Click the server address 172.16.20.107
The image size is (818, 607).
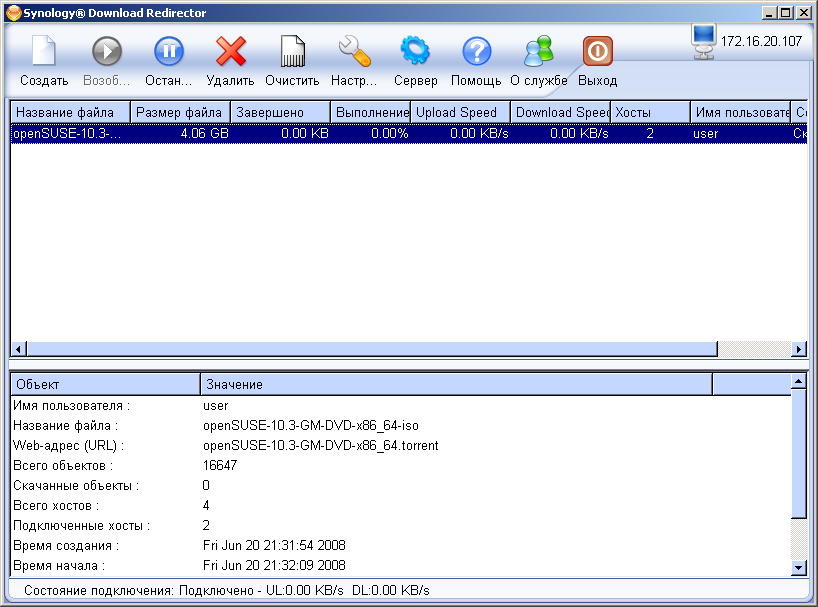click(761, 41)
